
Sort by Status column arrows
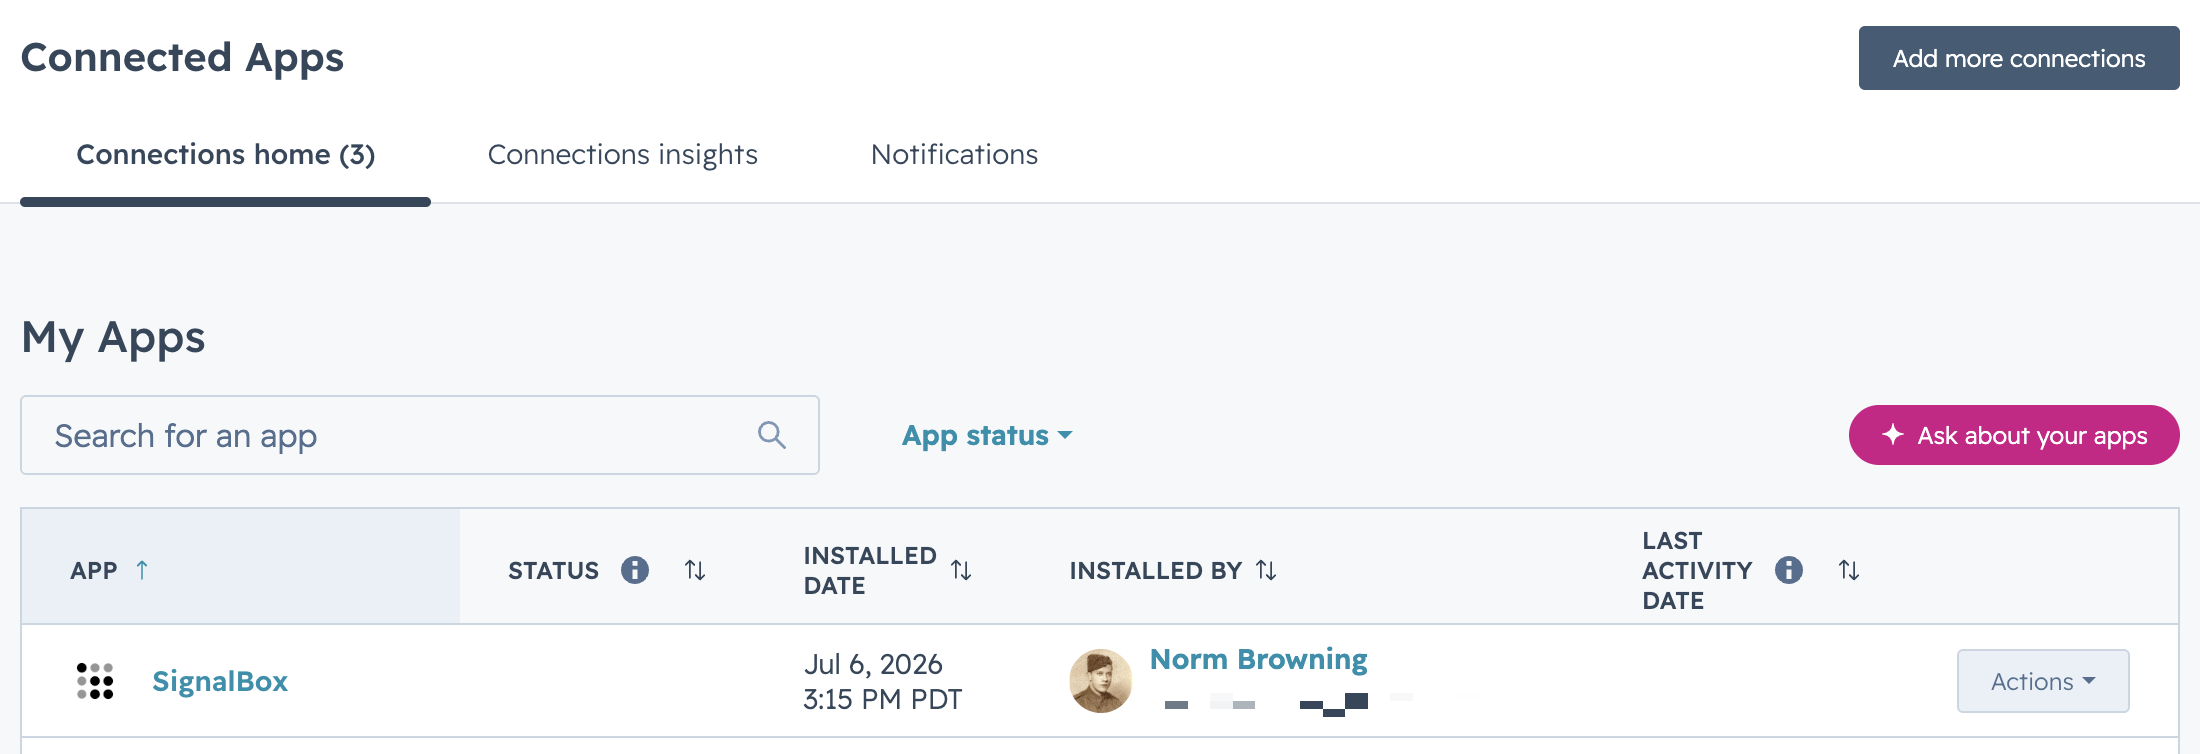pos(695,570)
